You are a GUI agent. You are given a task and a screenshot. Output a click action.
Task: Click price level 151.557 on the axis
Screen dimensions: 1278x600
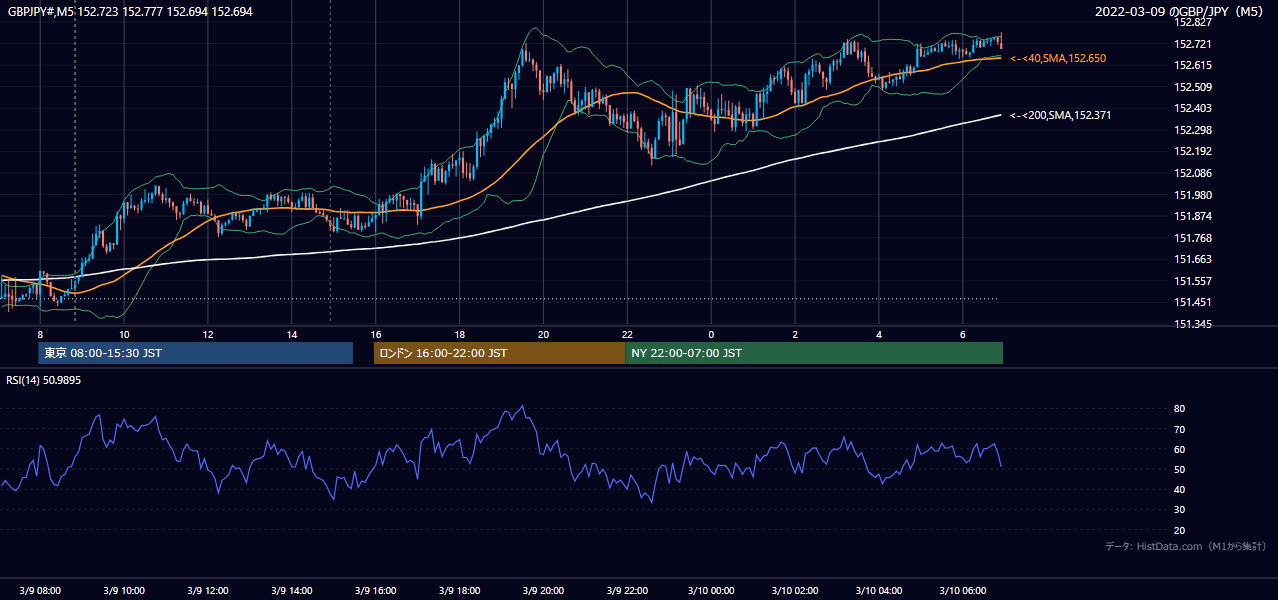pos(1192,281)
